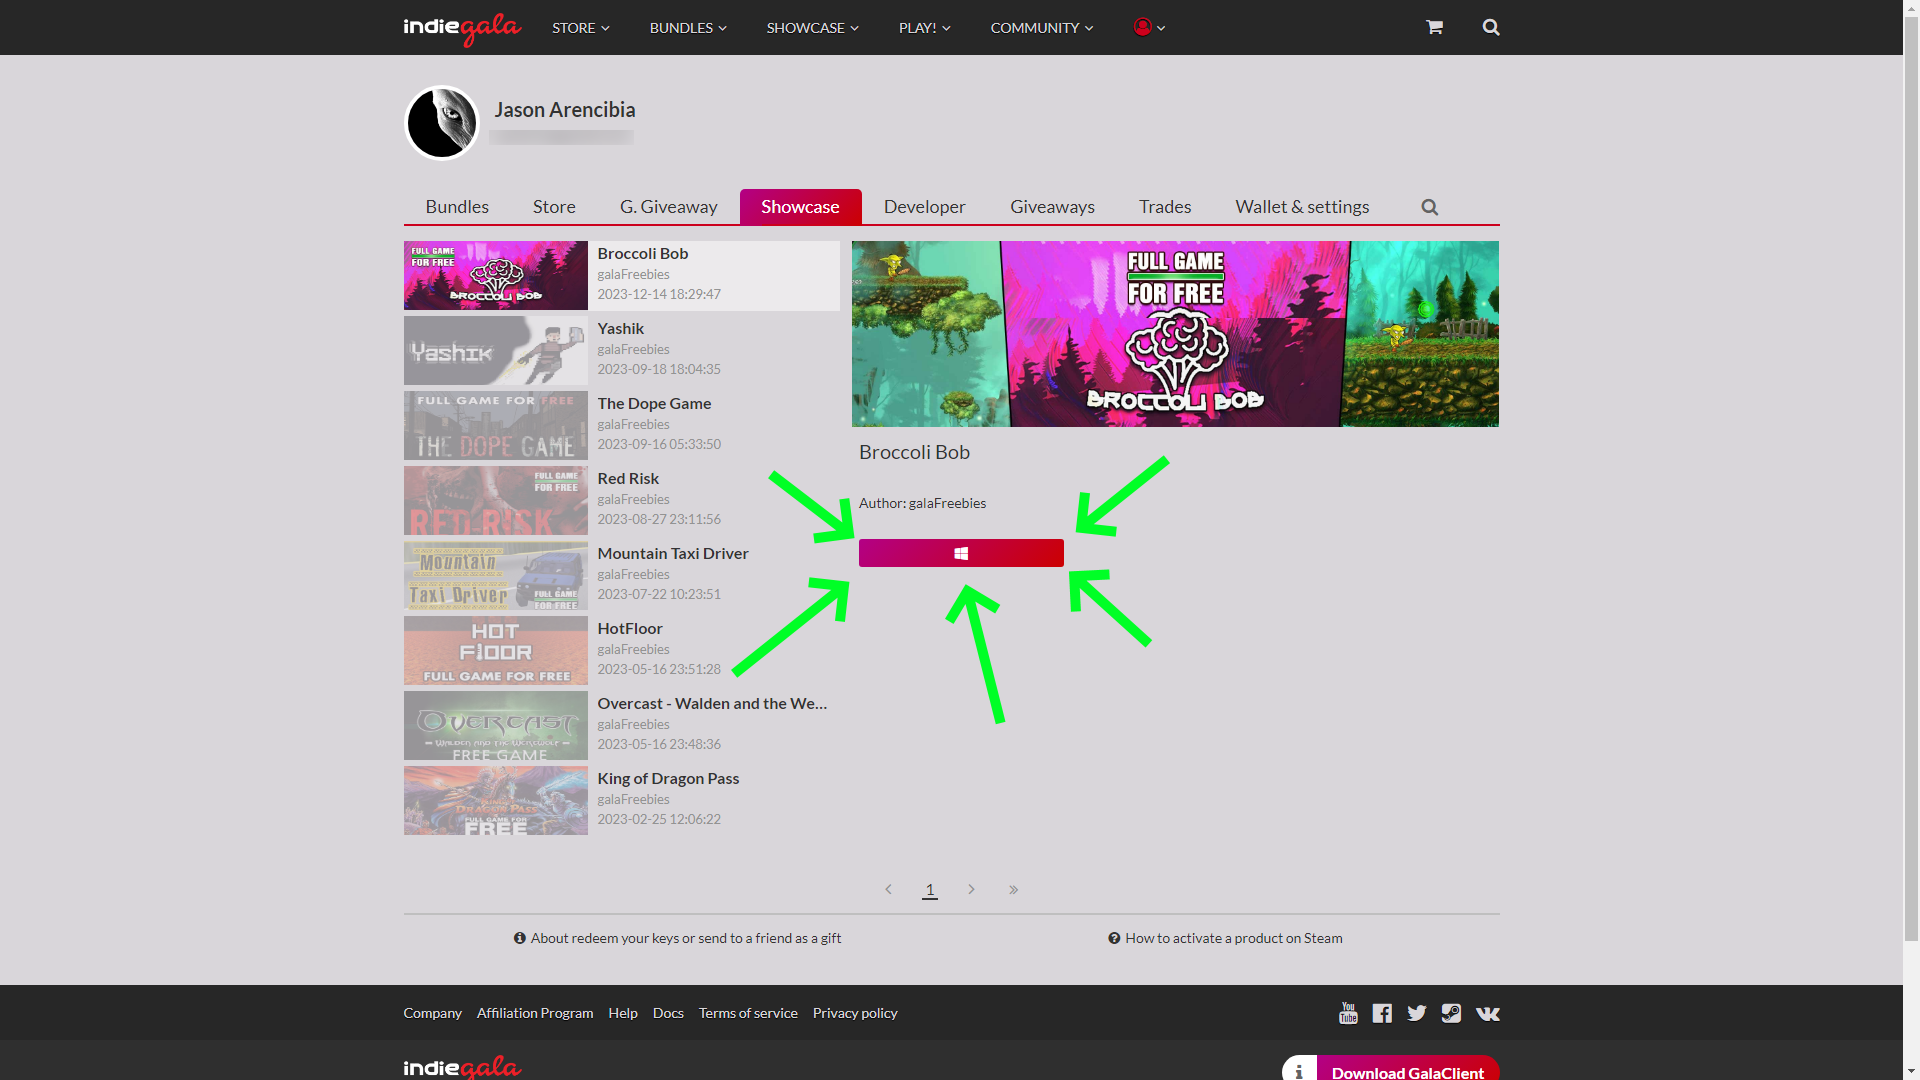Switch to the Developer tab
1920x1080 pixels.
(925, 207)
